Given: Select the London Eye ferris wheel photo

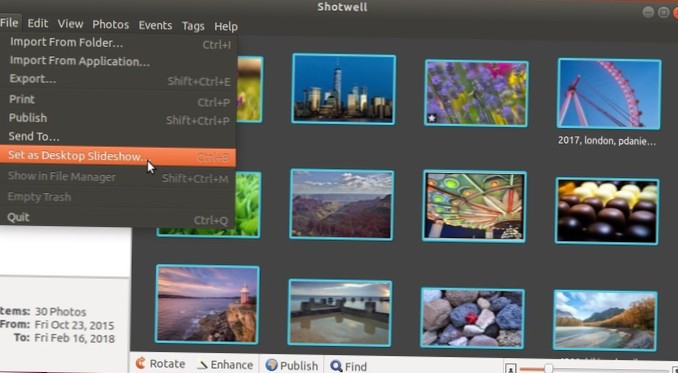Looking at the screenshot, I should [609, 94].
